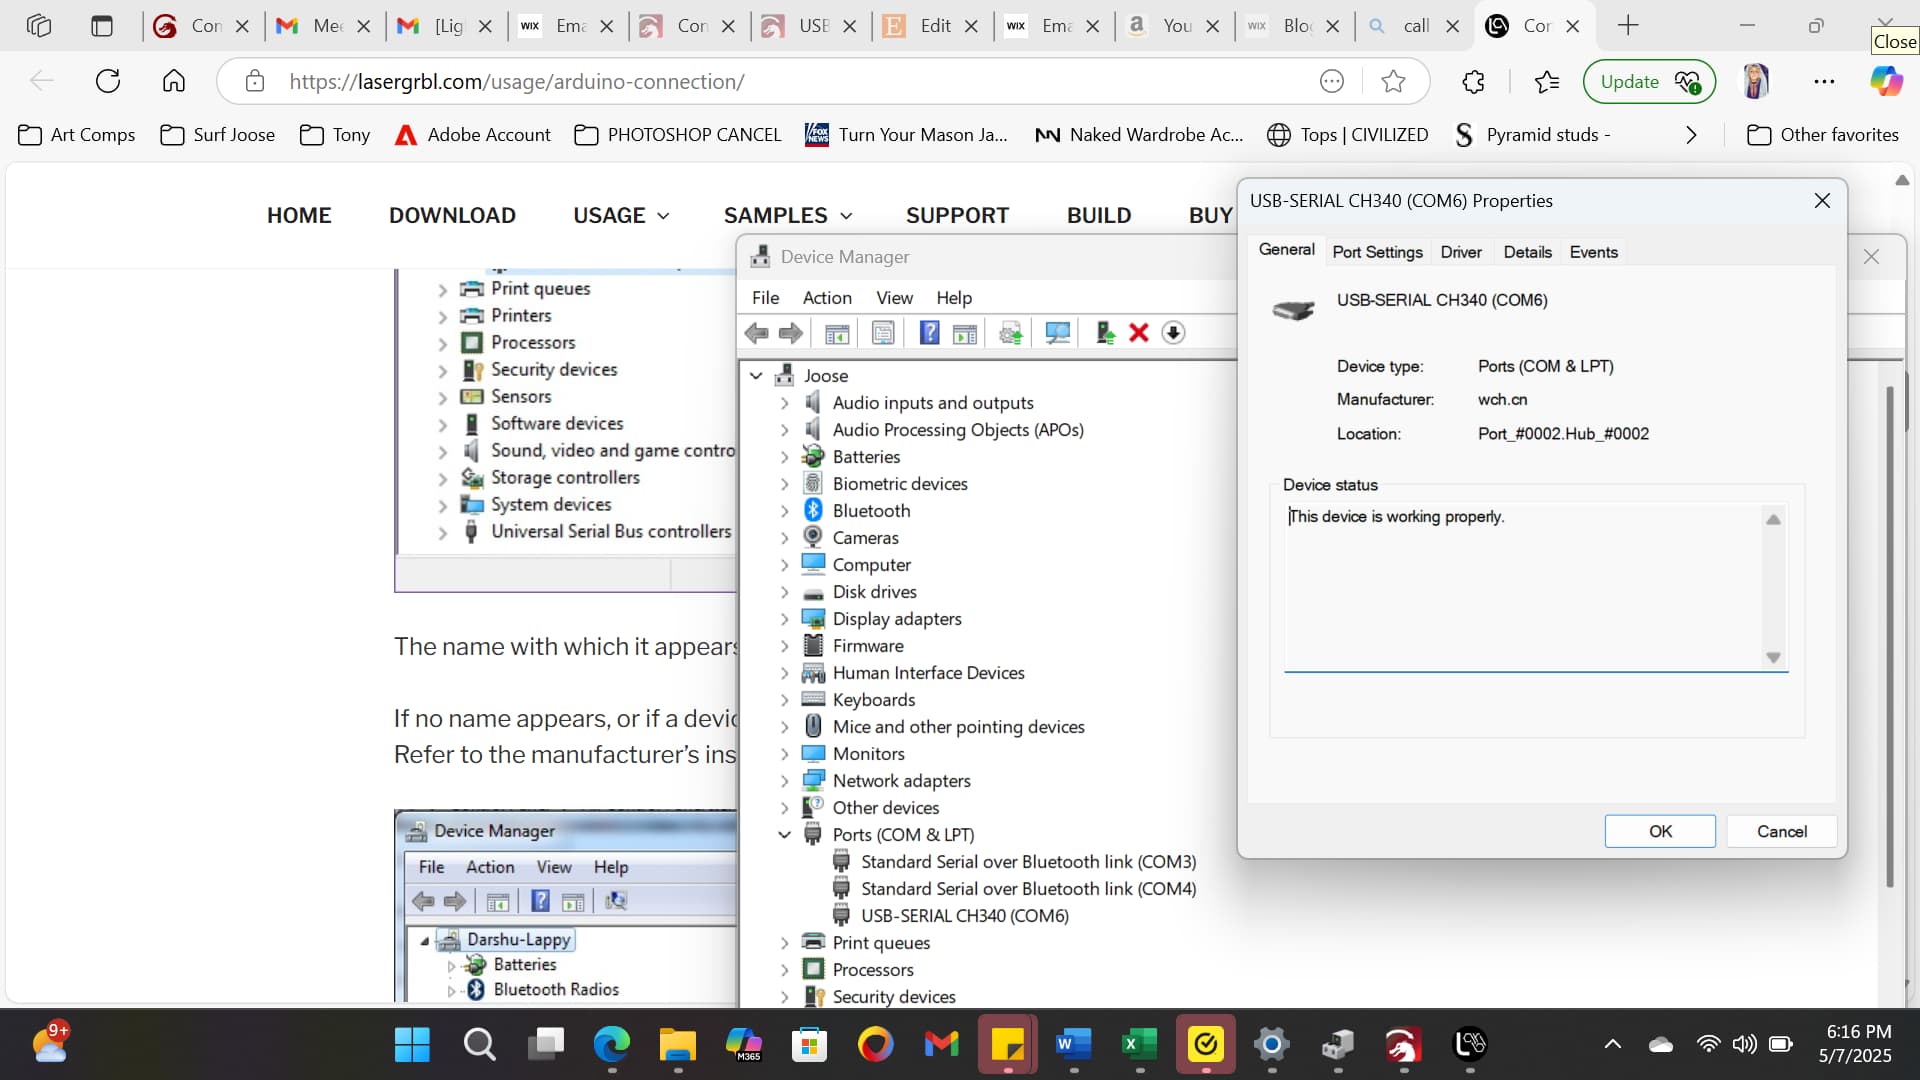This screenshot has width=1920, height=1080.
Task: Select USB-SERIAL CH340 (COM6) tree item
Action: pos(964,916)
